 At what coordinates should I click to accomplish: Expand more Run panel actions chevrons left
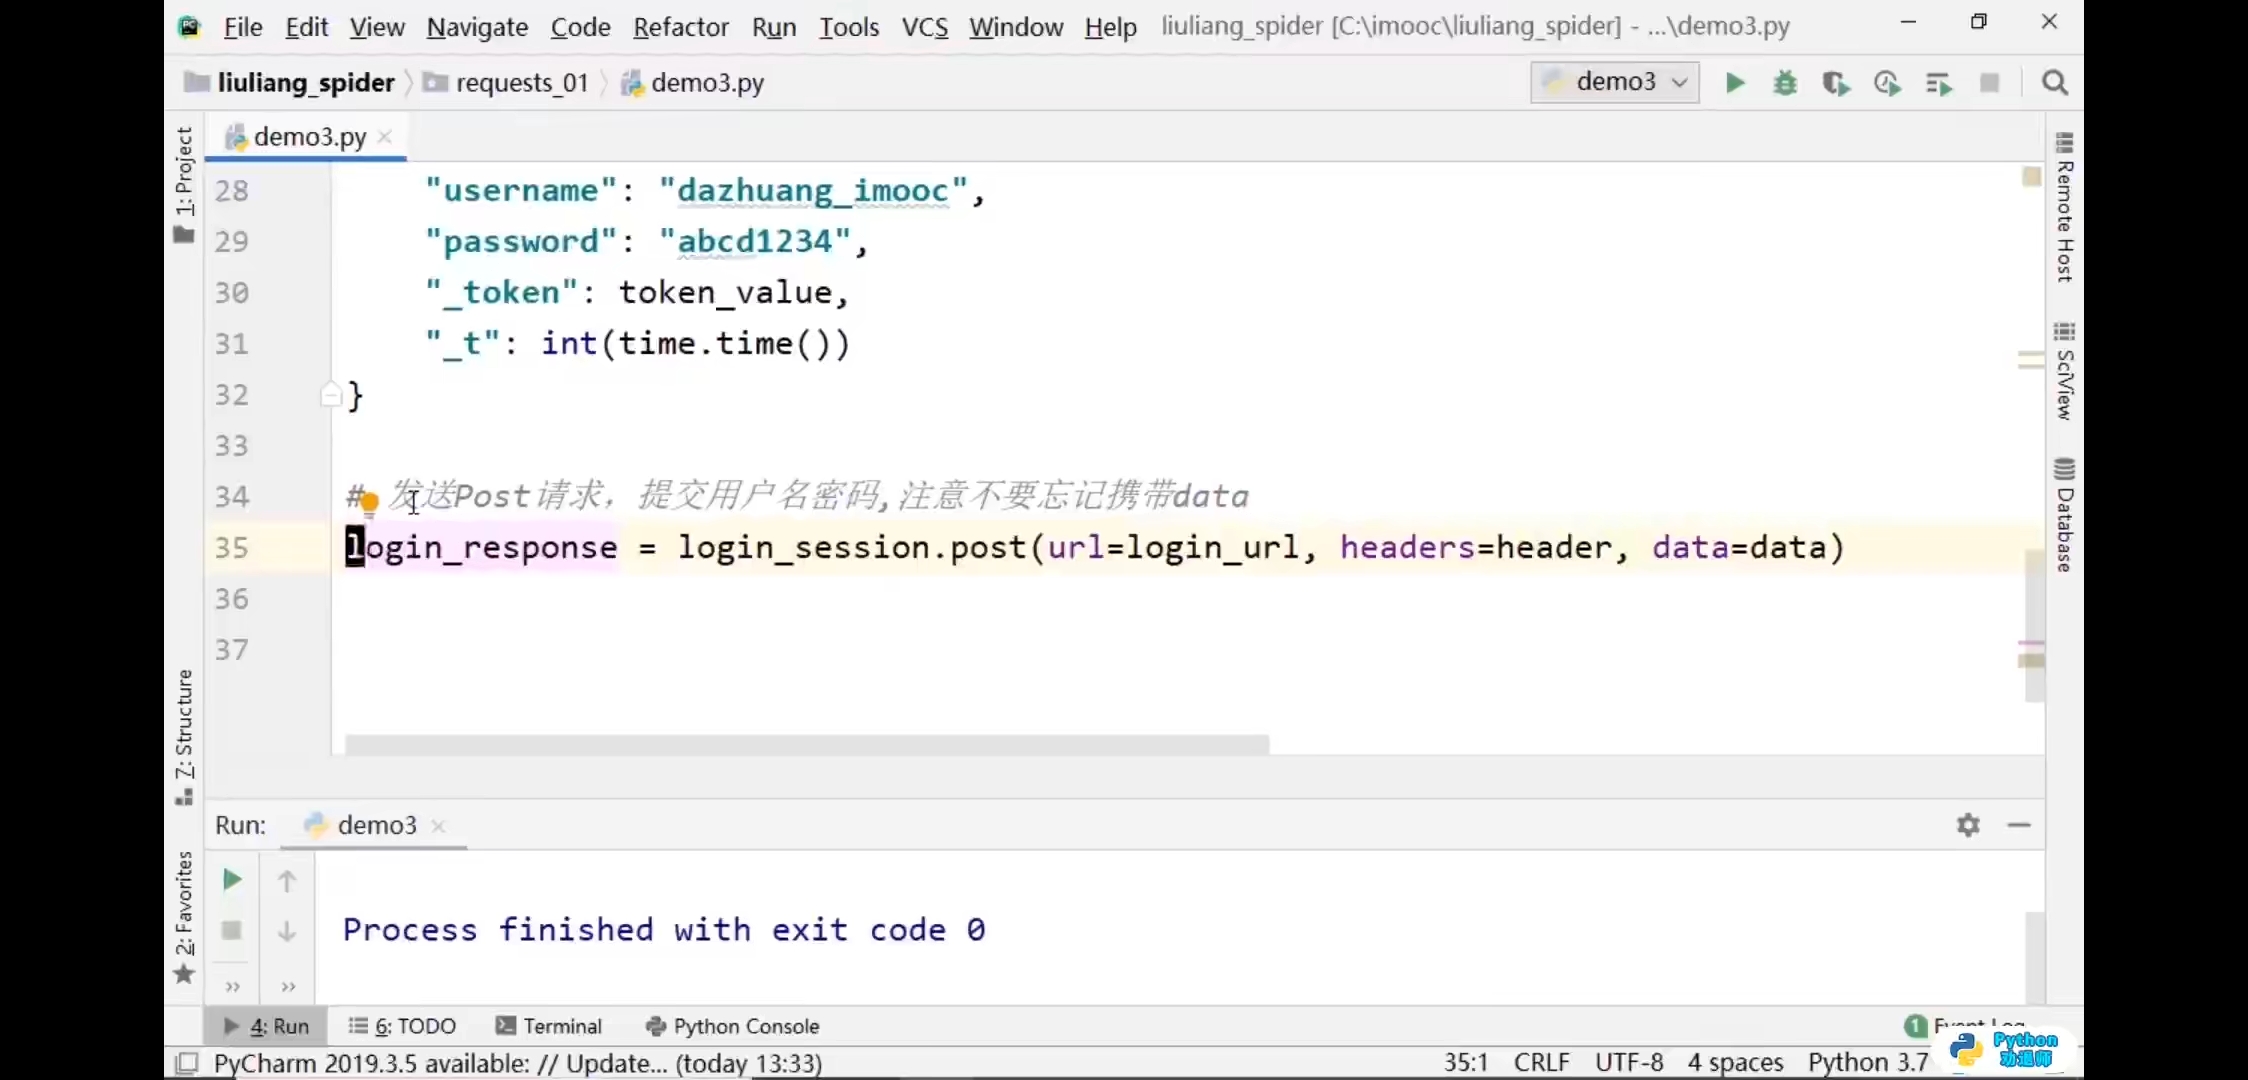(x=233, y=987)
